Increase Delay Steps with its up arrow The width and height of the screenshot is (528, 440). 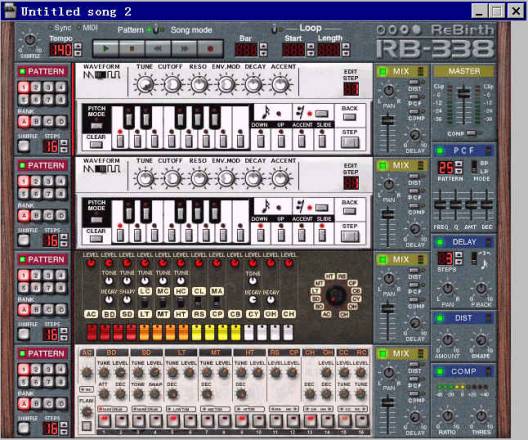click(458, 255)
